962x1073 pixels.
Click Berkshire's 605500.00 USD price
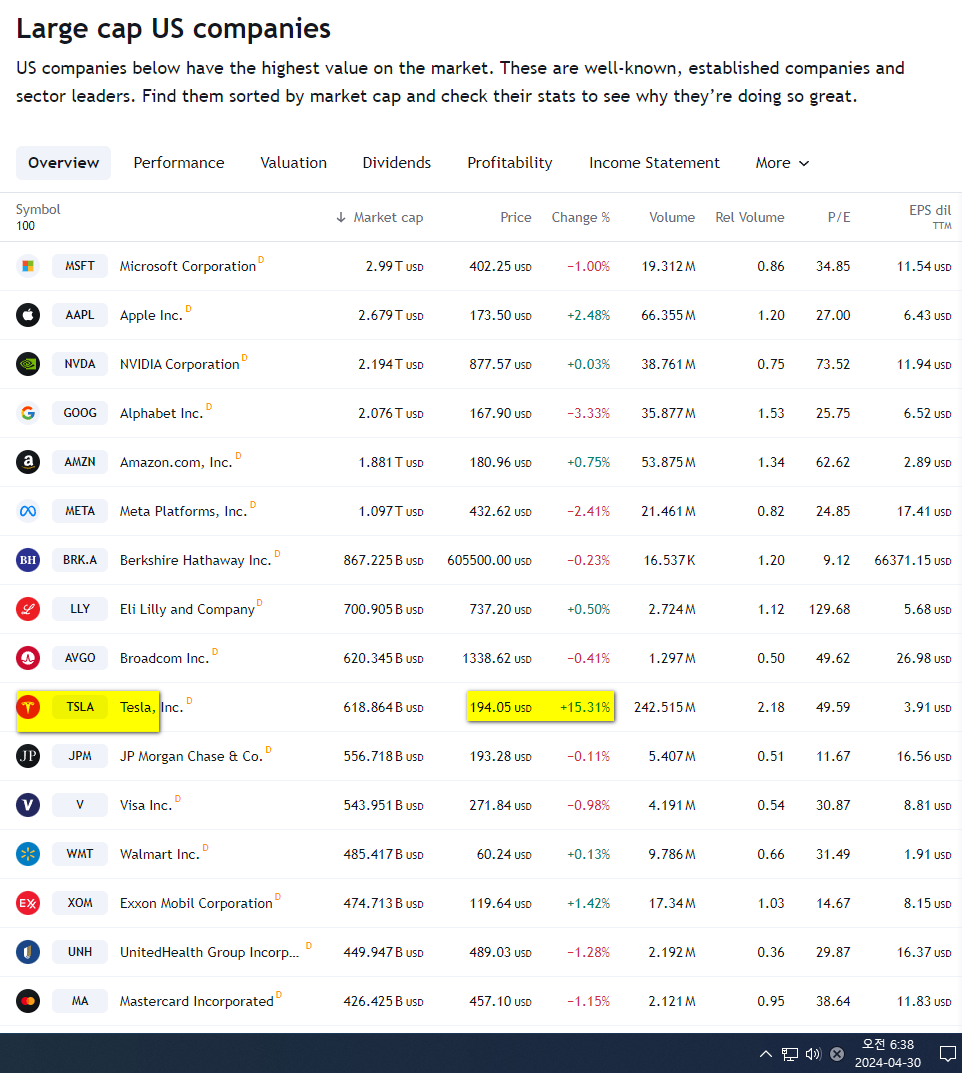pyautogui.click(x=489, y=560)
